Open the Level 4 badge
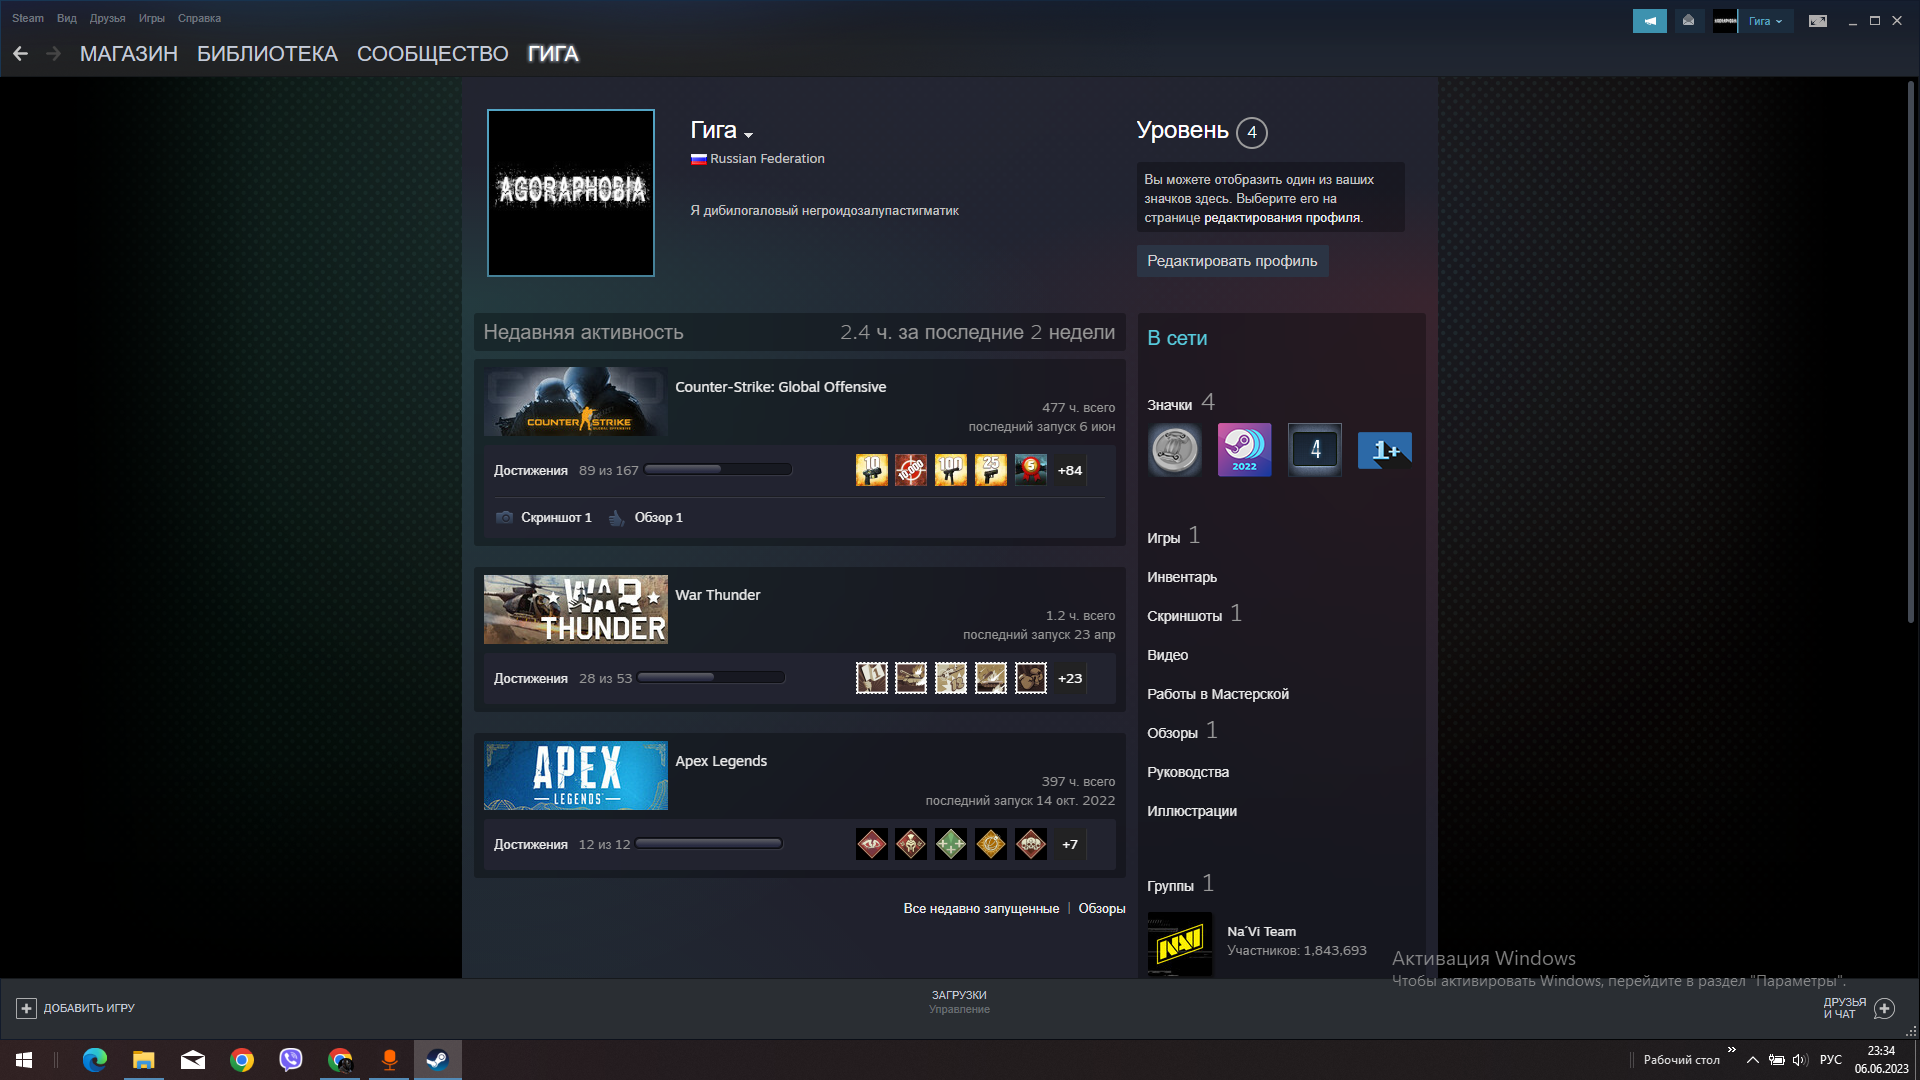The width and height of the screenshot is (1920, 1080). point(1314,450)
